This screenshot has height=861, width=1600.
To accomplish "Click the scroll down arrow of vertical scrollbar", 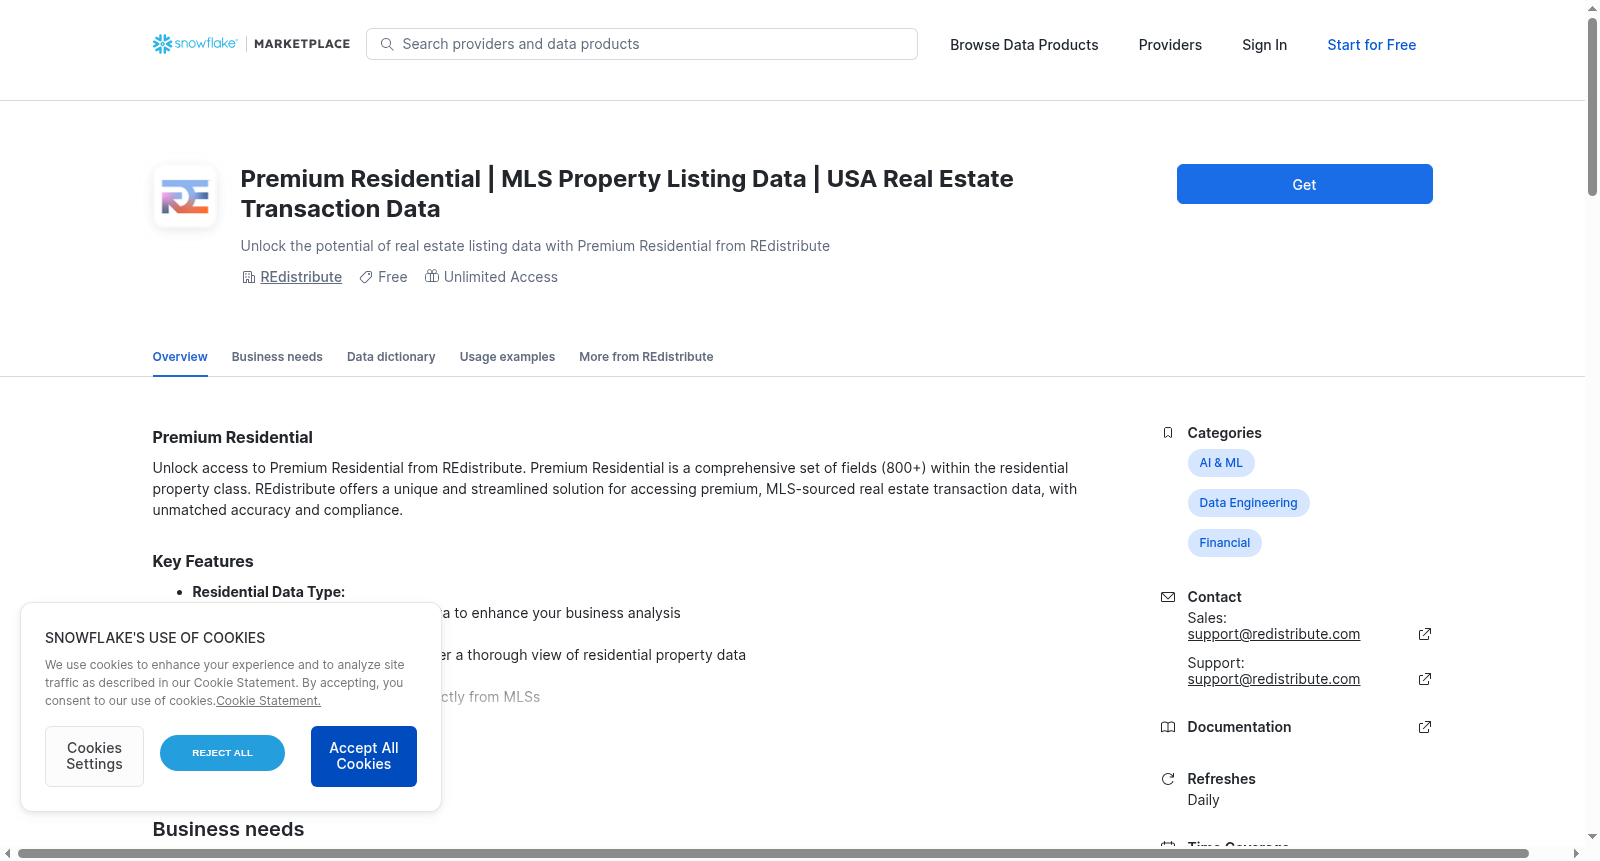I will pos(1592,836).
